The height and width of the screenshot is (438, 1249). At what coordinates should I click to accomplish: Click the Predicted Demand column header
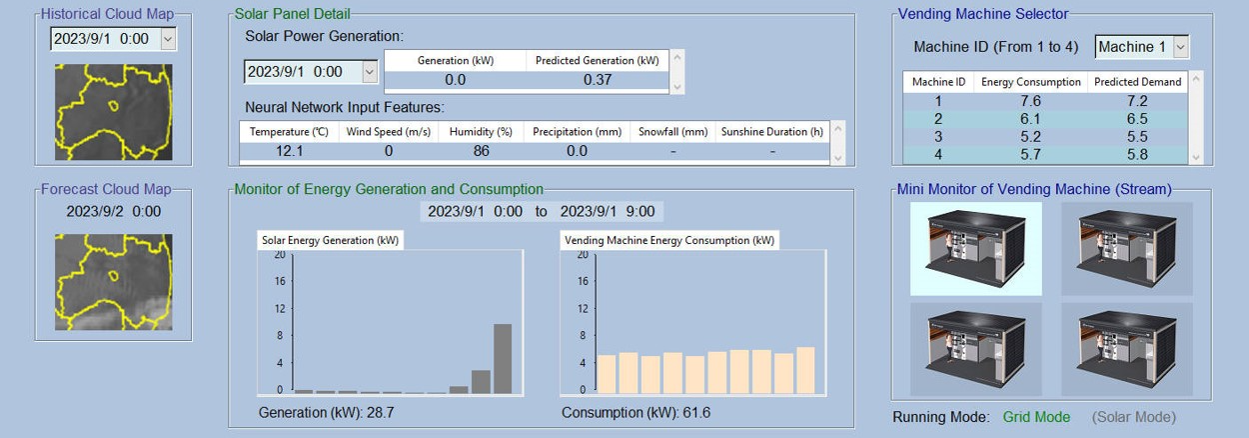point(1137,82)
